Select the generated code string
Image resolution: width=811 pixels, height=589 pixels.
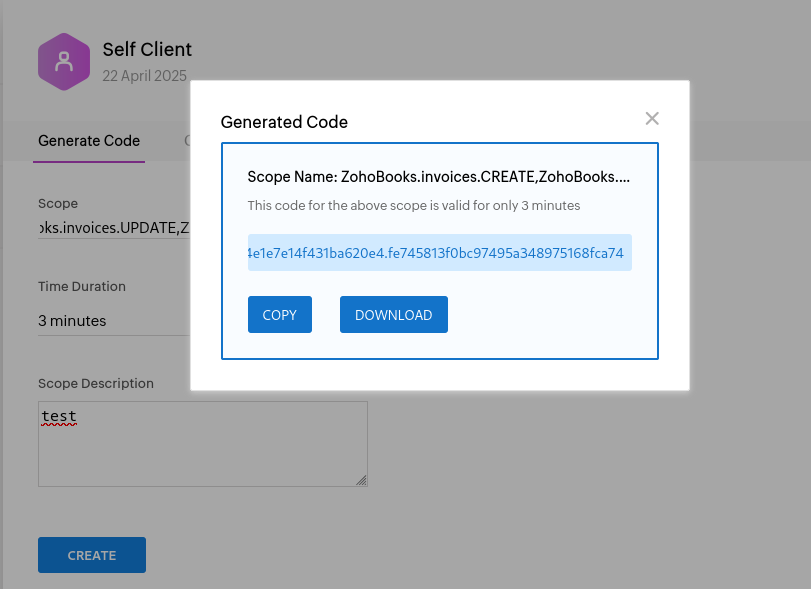(440, 252)
